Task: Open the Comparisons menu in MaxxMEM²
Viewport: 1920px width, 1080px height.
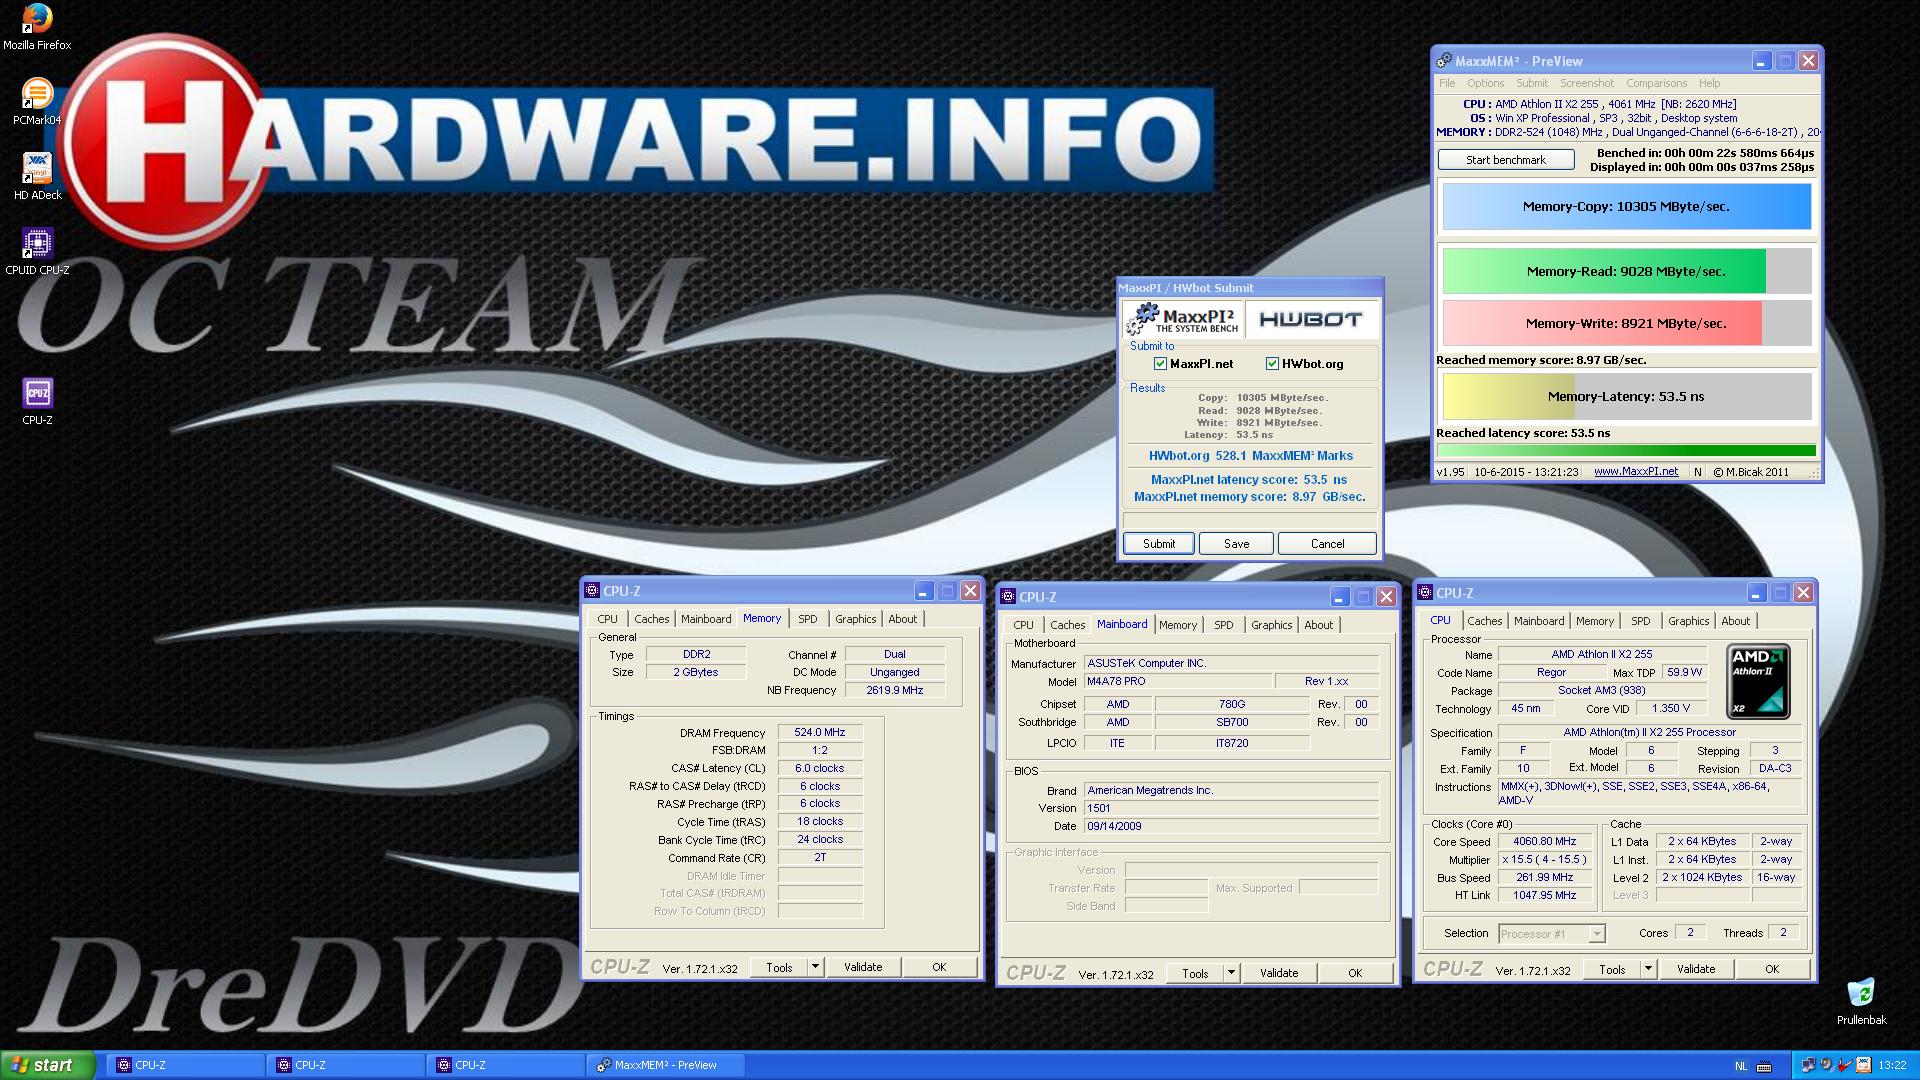Action: click(1656, 83)
